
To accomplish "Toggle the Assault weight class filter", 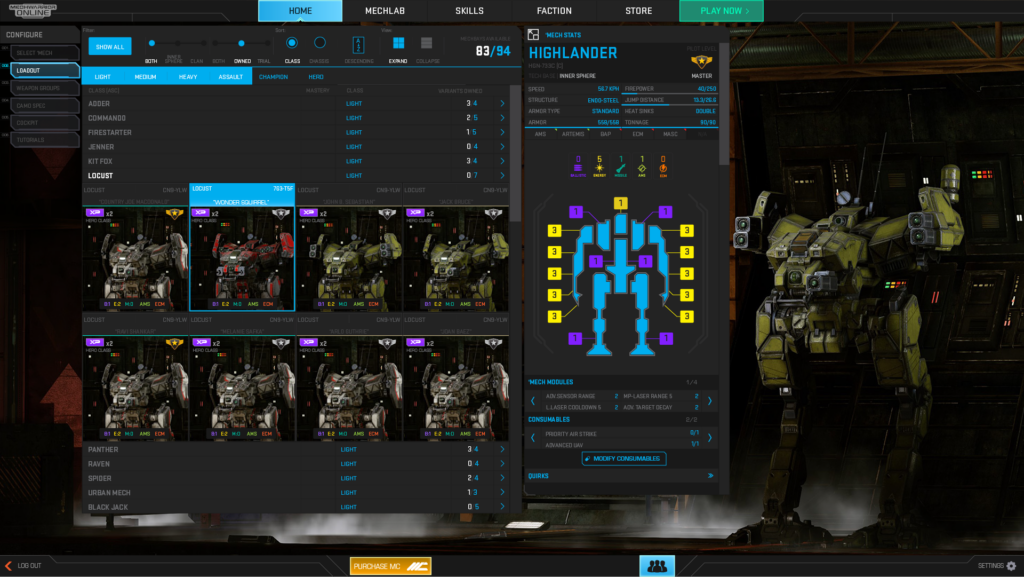I will coord(231,77).
